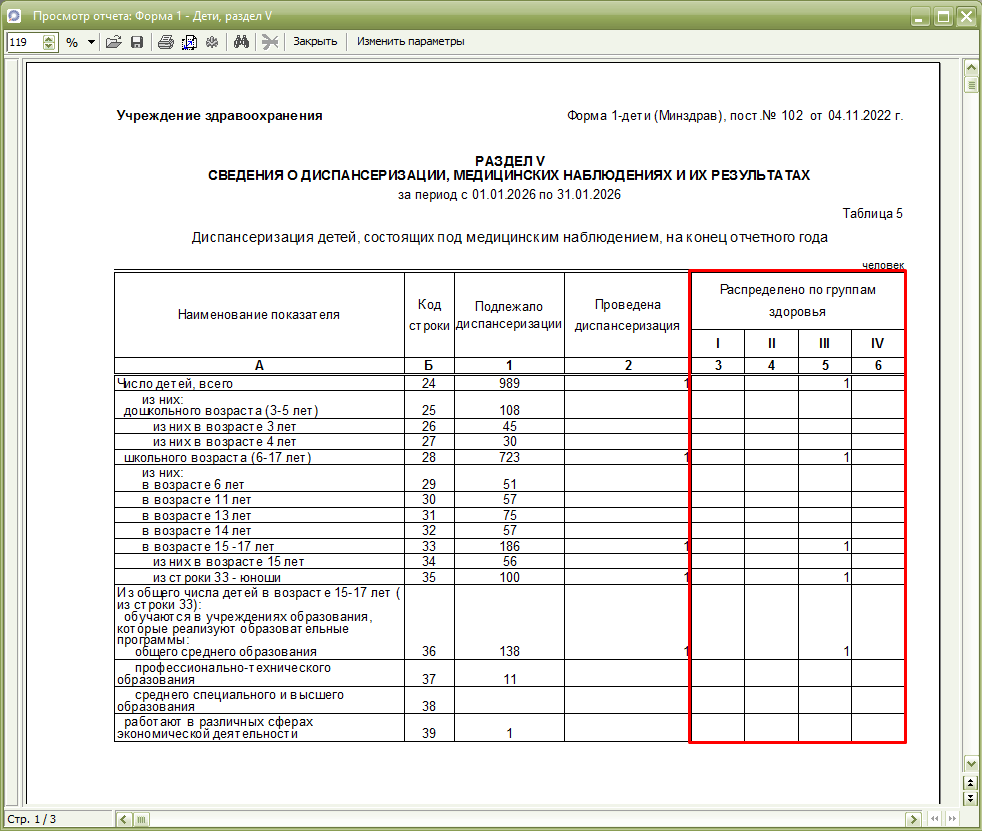This screenshot has height=831, width=982.
Task: Maximize the report preview window
Action: coord(942,17)
